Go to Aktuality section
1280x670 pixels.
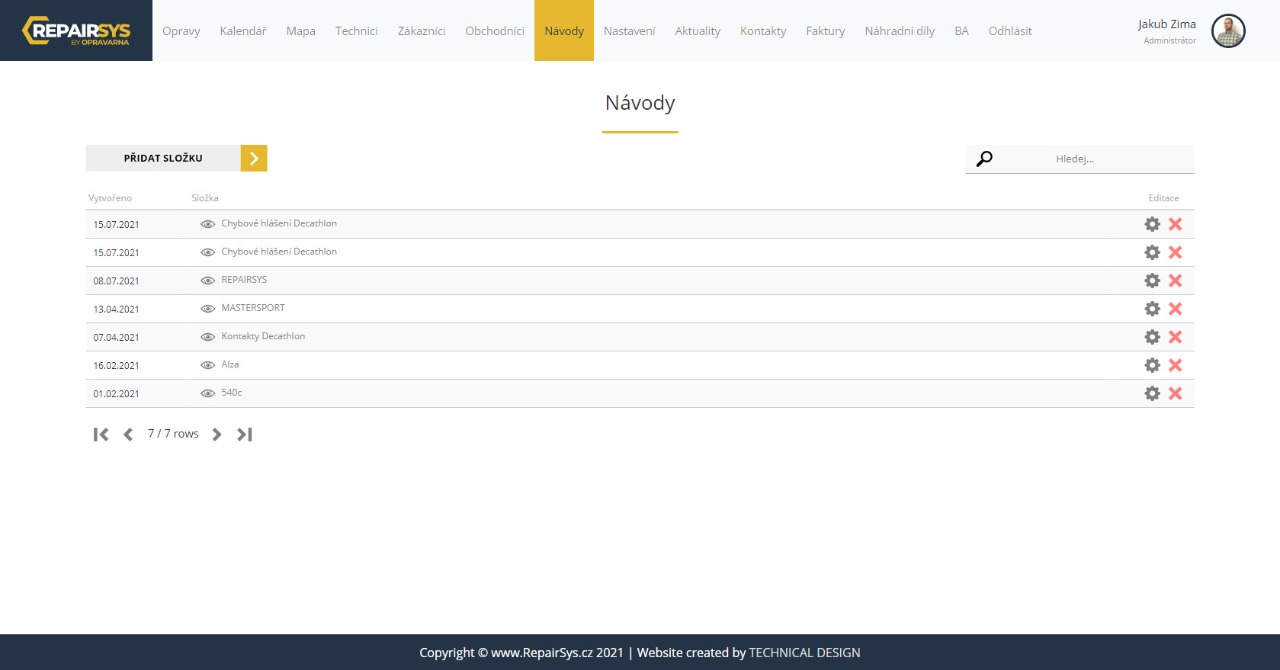698,31
